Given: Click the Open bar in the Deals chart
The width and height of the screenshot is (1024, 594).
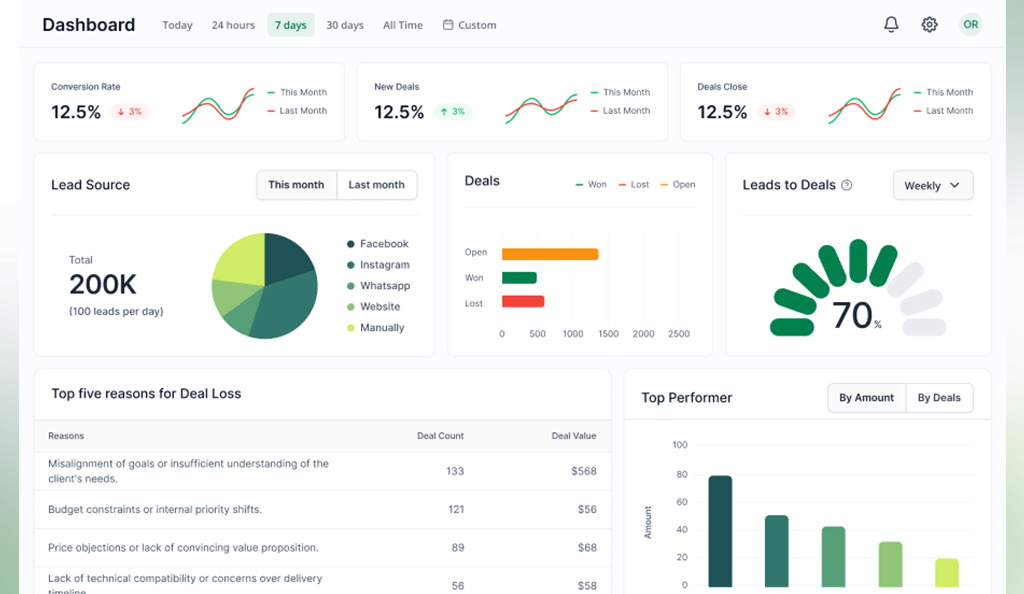Looking at the screenshot, I should pos(550,254).
